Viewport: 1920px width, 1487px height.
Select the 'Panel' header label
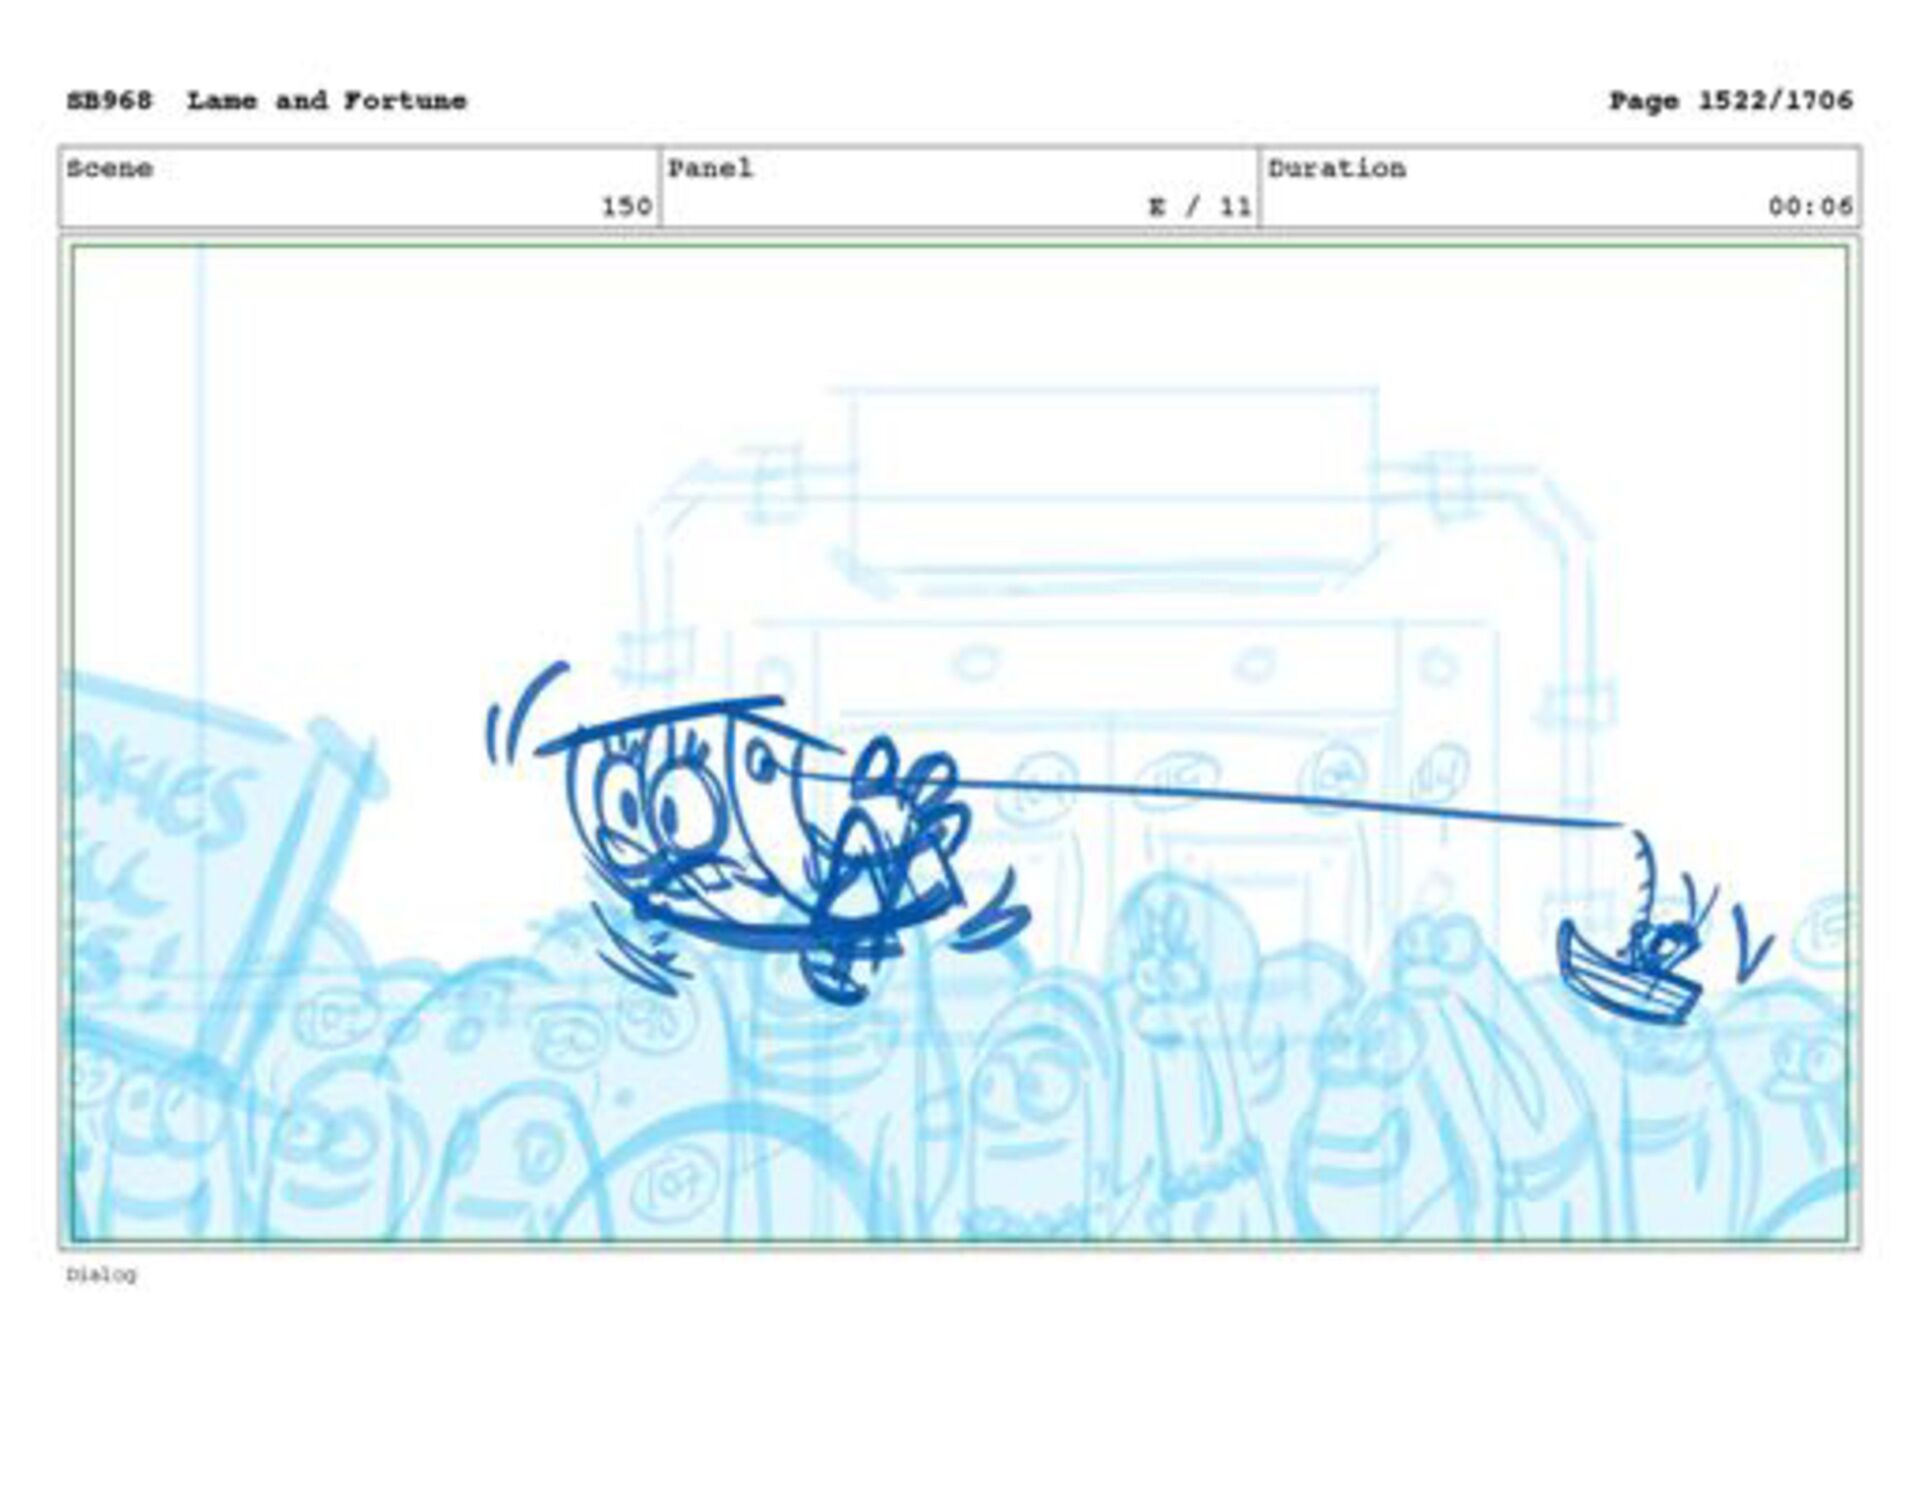point(710,168)
